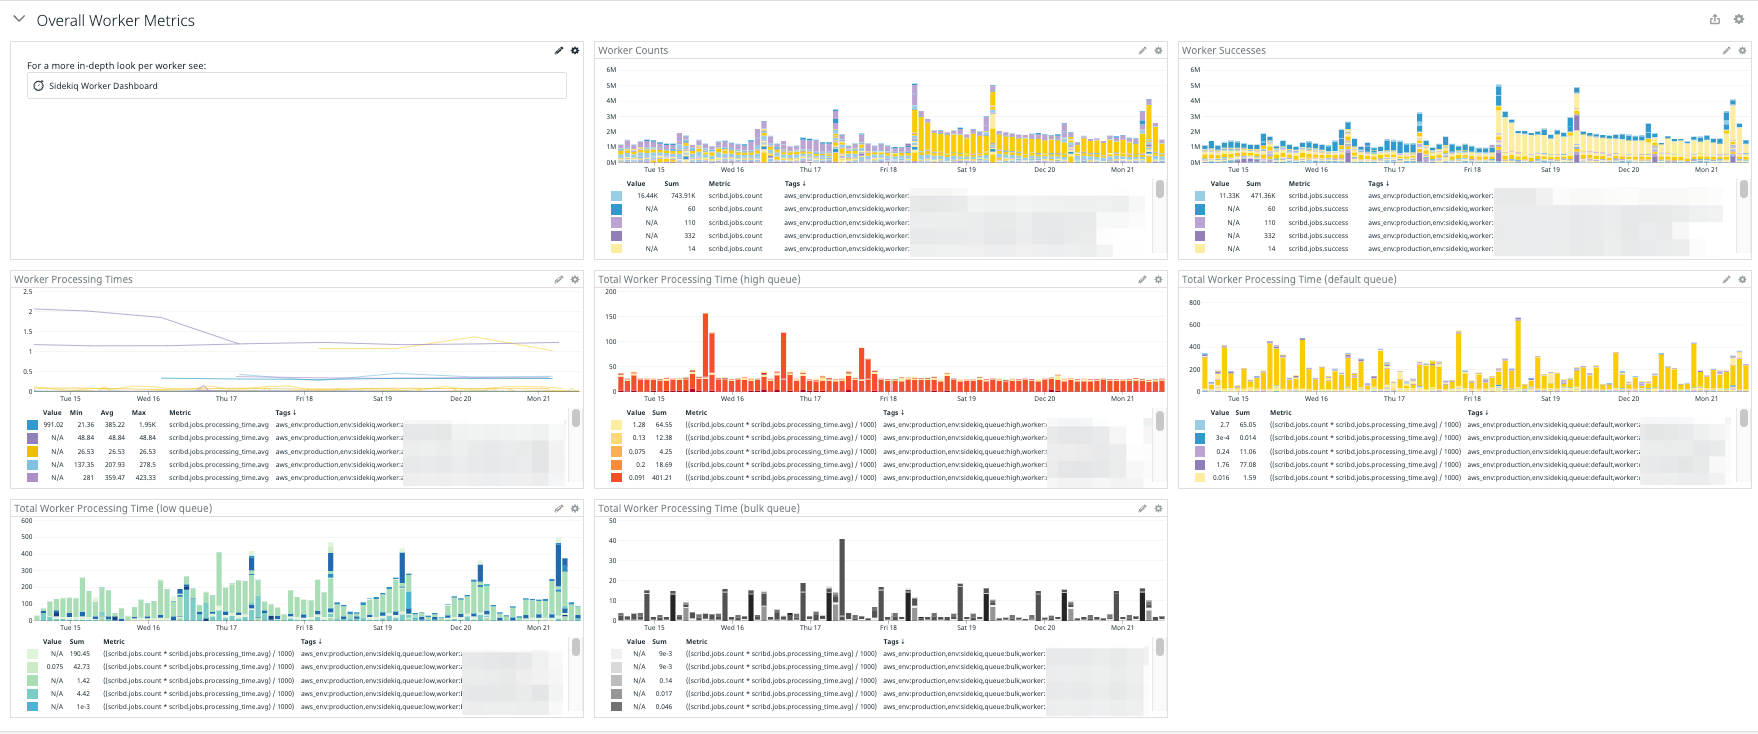The image size is (1758, 734).
Task: Sort the Worker Counts legend by Tags
Action: point(795,183)
